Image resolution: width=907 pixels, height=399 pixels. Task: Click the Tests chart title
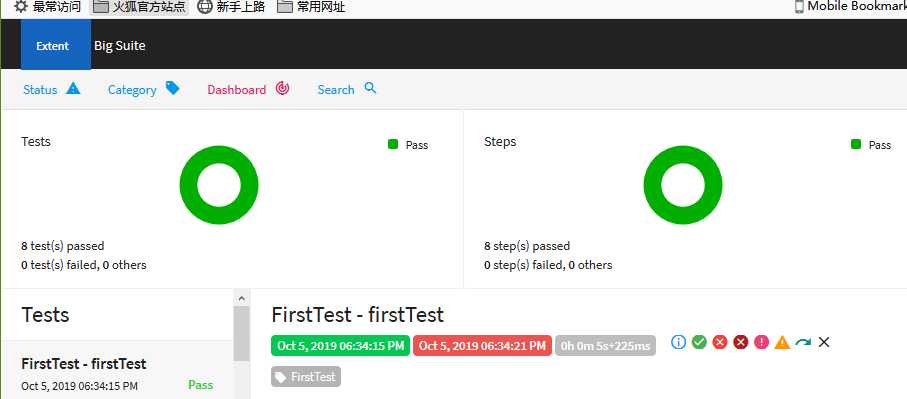tap(36, 142)
